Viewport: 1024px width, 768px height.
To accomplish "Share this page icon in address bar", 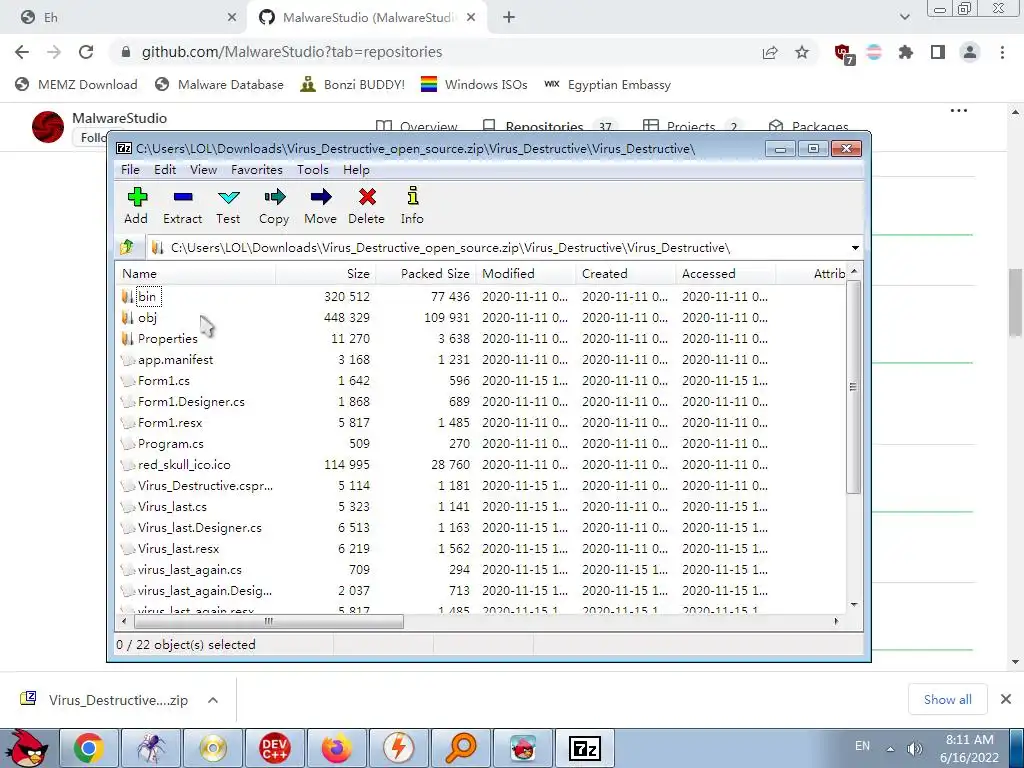I will pyautogui.click(x=770, y=52).
